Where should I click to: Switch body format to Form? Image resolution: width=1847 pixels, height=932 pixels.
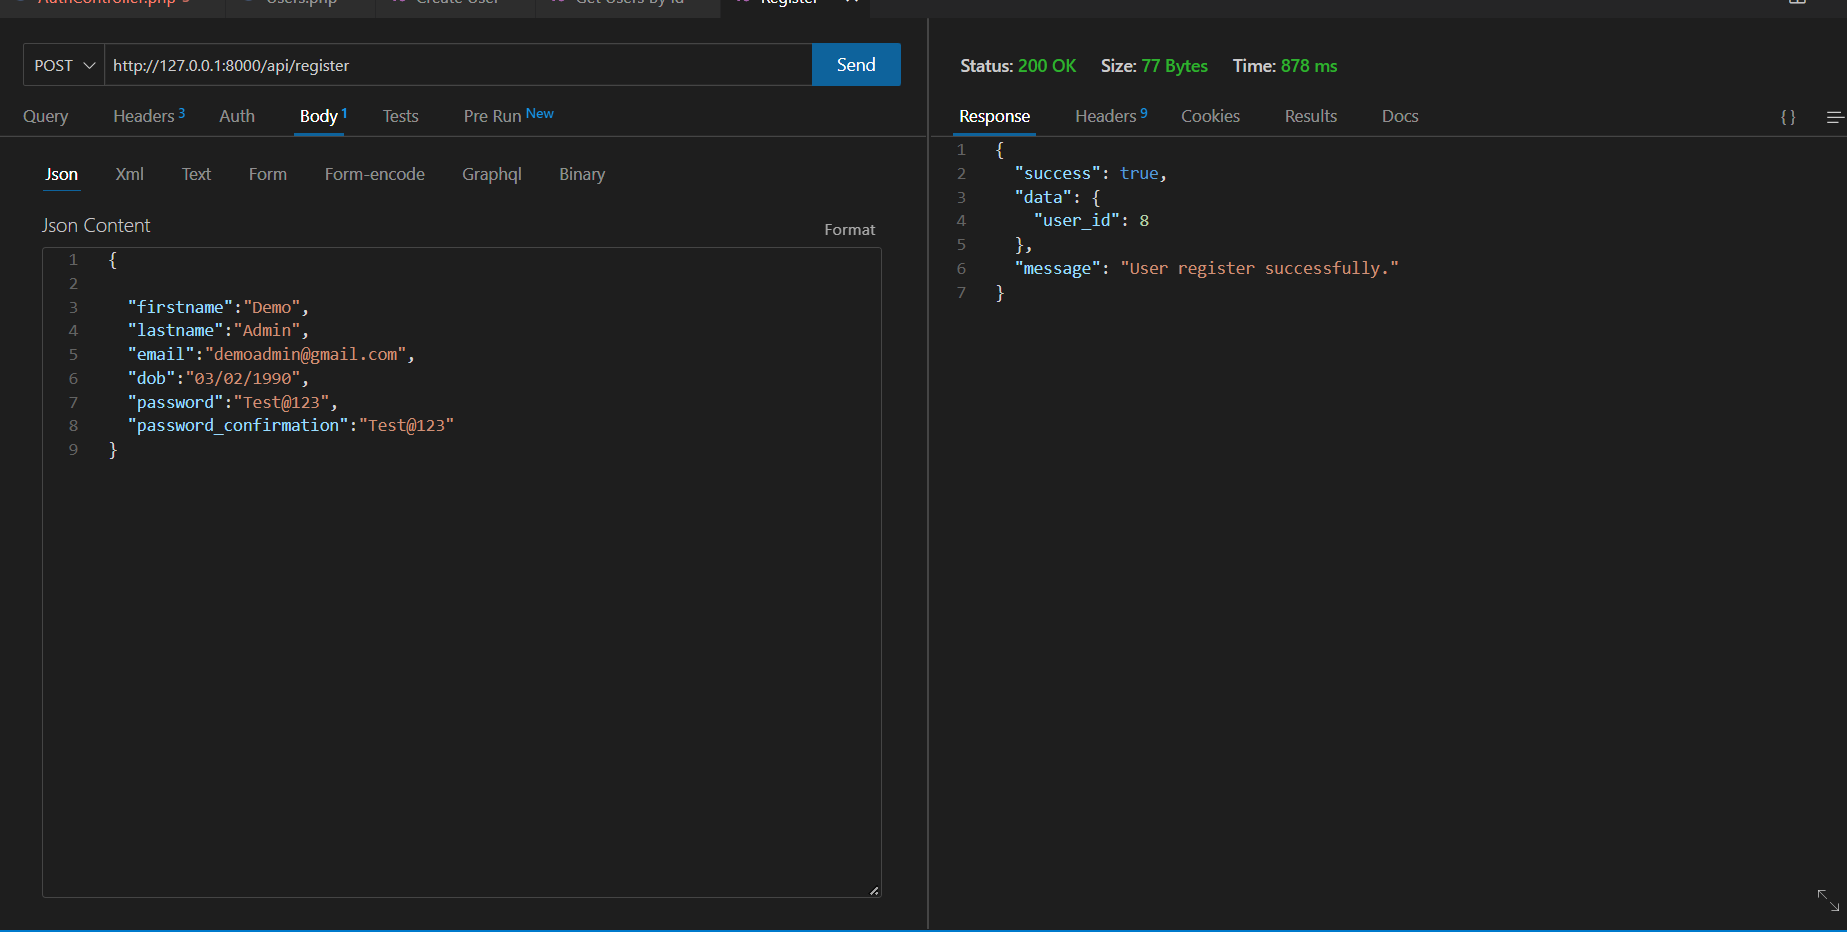point(267,174)
